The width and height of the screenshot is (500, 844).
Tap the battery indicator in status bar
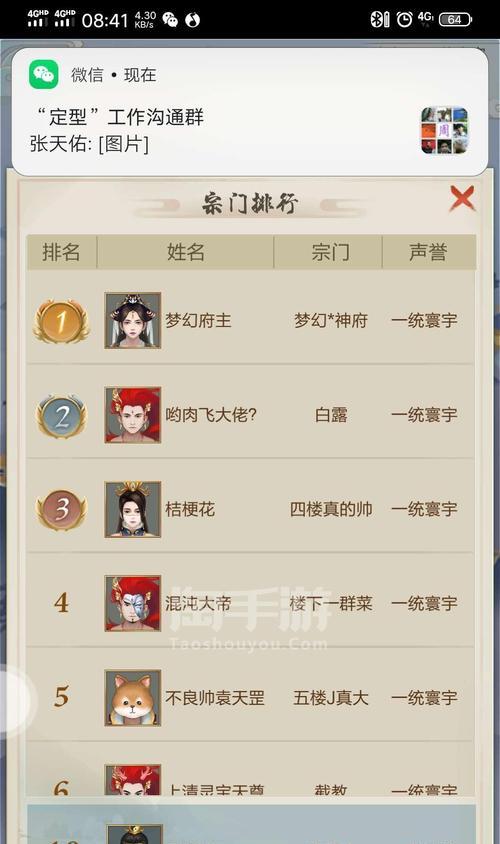(x=455, y=20)
